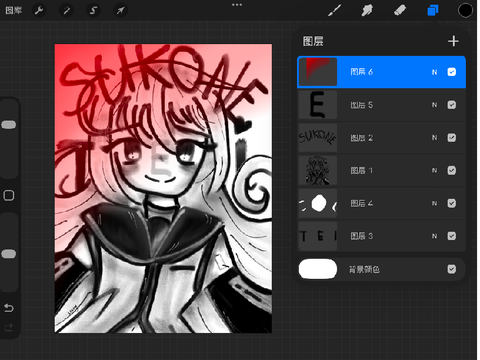
Task: Open the magic wand Adjustments menu
Action: click(x=66, y=10)
